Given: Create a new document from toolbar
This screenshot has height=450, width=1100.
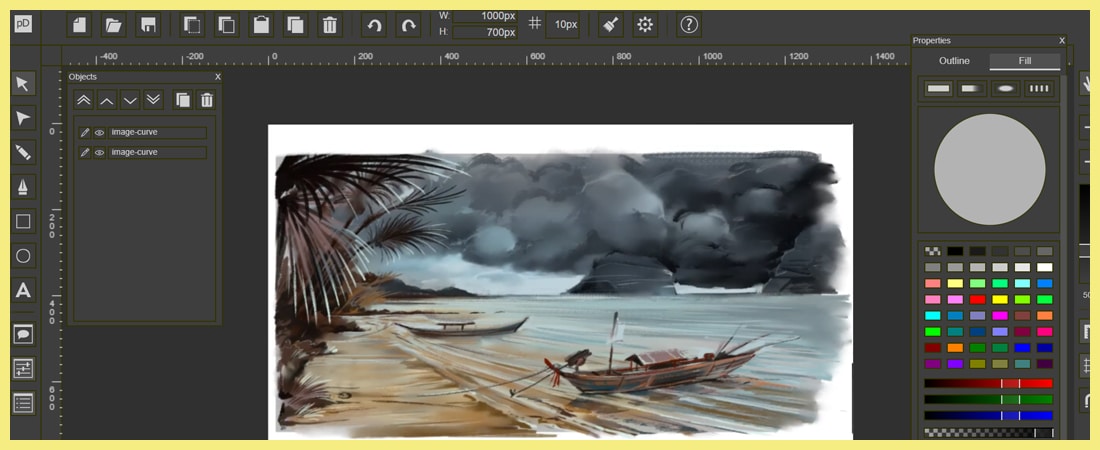Looking at the screenshot, I should click(x=79, y=25).
